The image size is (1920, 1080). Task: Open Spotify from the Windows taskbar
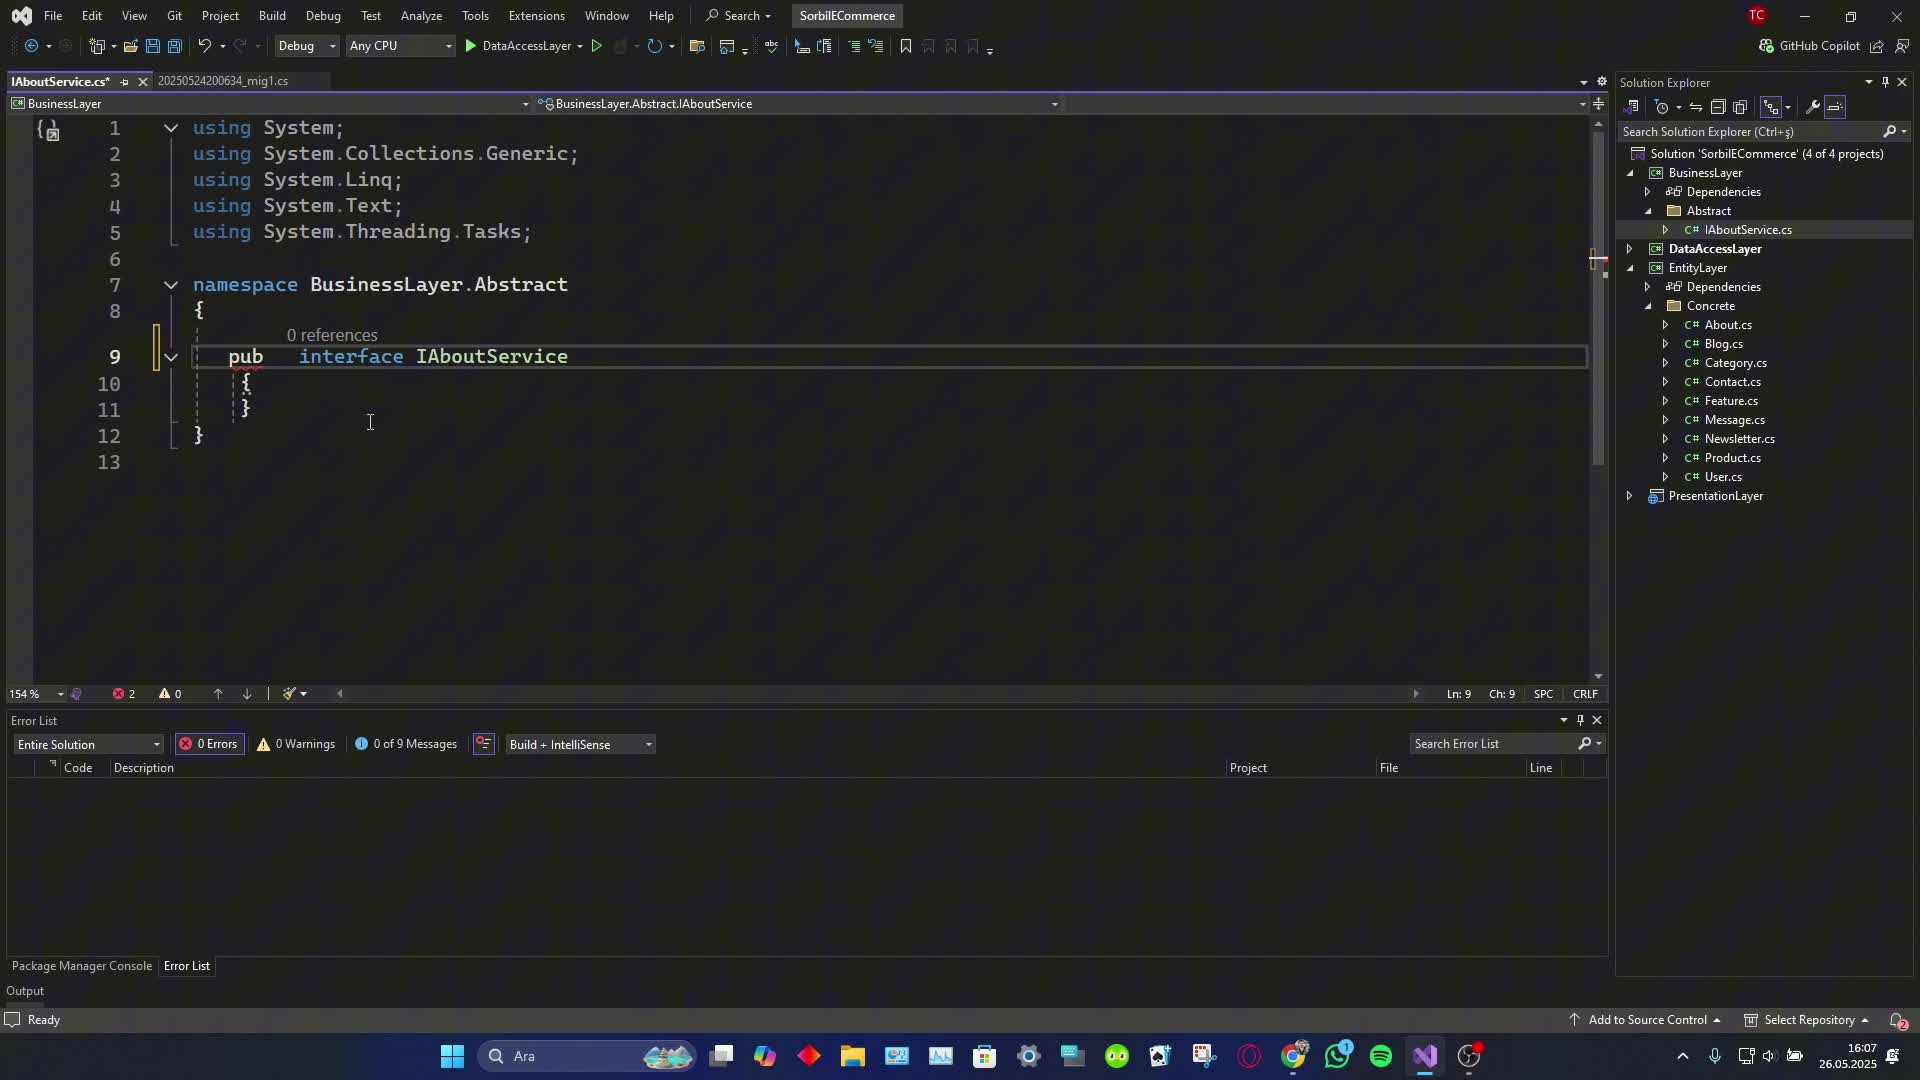coord(1381,1056)
